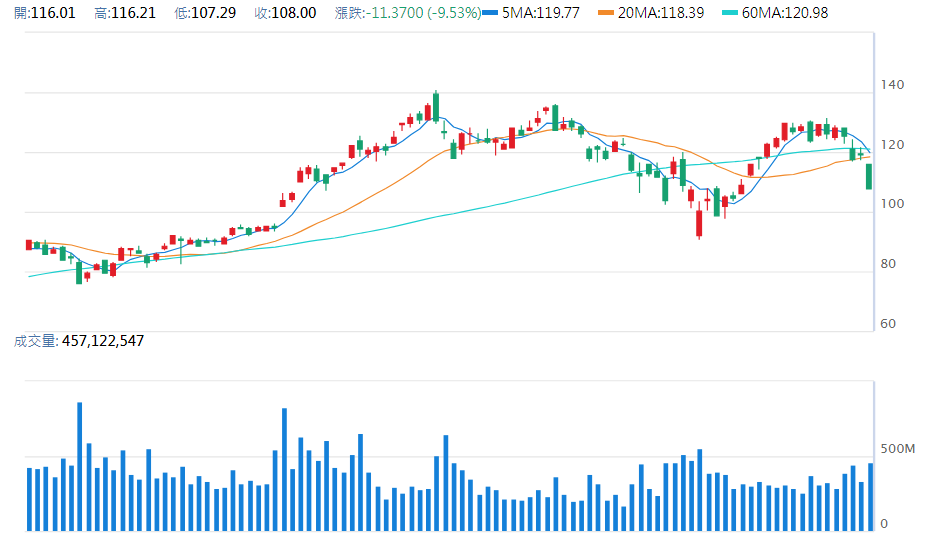
Task: Click the low price 107.29 value
Action: (x=212, y=13)
